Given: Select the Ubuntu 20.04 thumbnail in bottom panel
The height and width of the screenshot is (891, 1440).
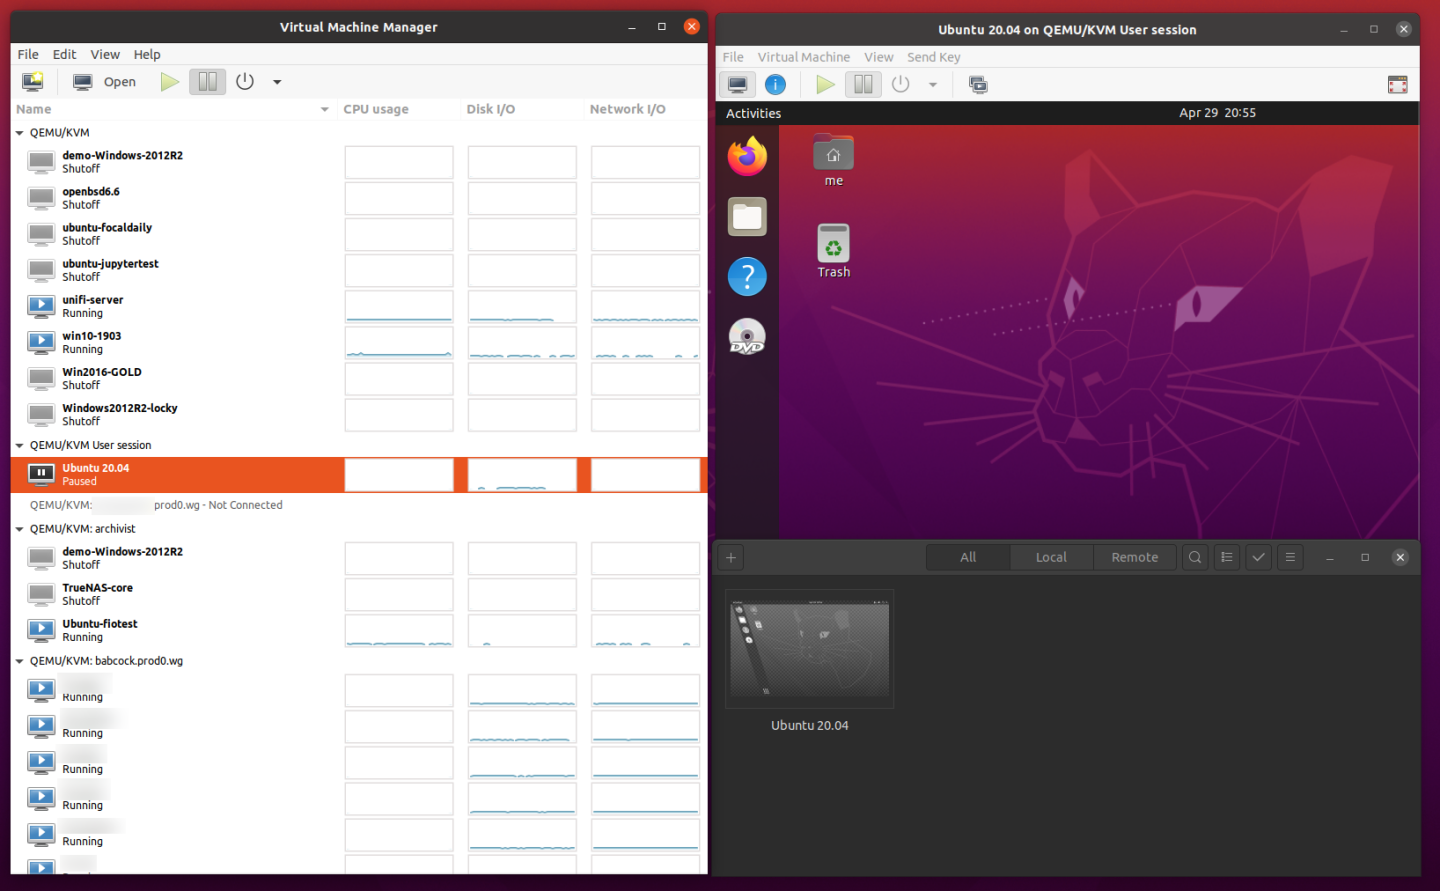Looking at the screenshot, I should (809, 648).
